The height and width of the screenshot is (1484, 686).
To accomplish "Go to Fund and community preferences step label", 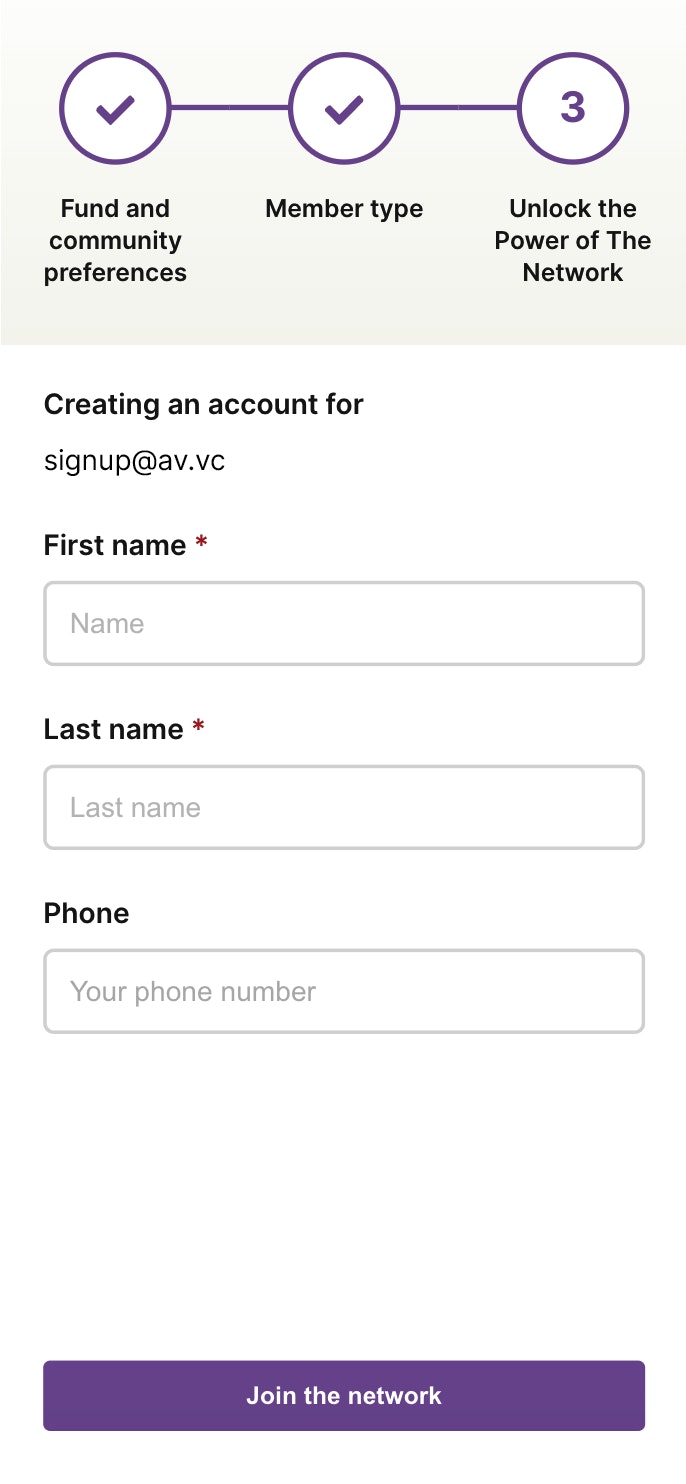I will point(115,241).
